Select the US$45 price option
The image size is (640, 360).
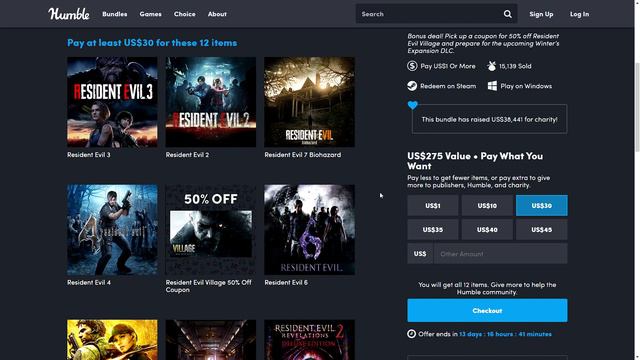[542, 229]
